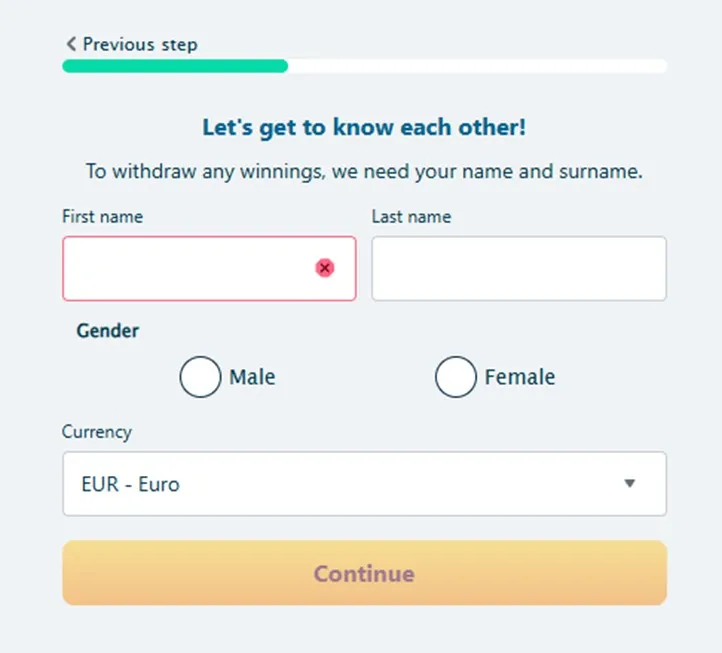The width and height of the screenshot is (722, 653).
Task: Click the Currency dropdown arrow
Action: pos(629,484)
